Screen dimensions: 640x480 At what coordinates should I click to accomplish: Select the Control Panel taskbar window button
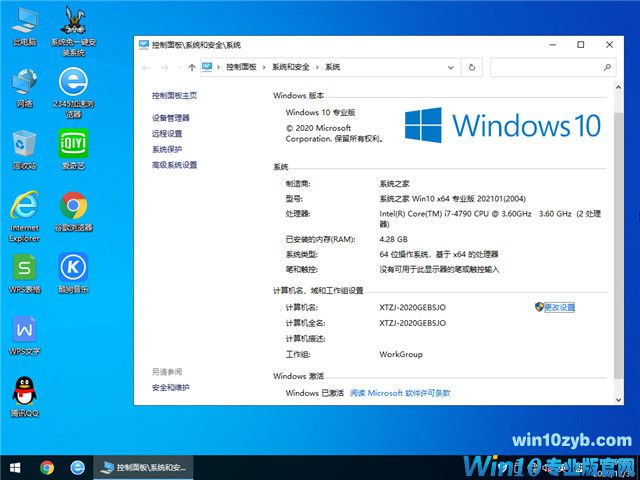coord(144,468)
